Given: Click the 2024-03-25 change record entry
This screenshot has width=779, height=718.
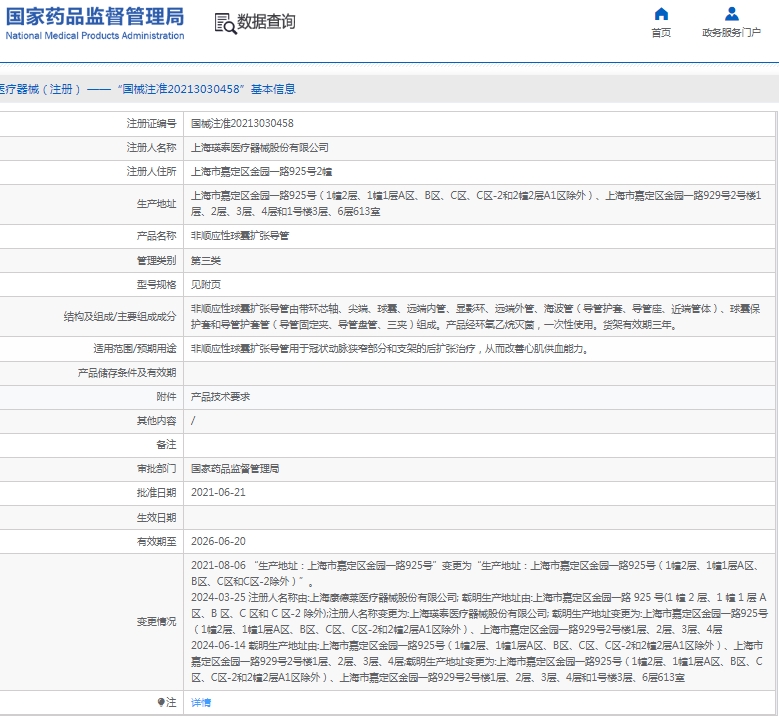Looking at the screenshot, I should tap(479, 614).
